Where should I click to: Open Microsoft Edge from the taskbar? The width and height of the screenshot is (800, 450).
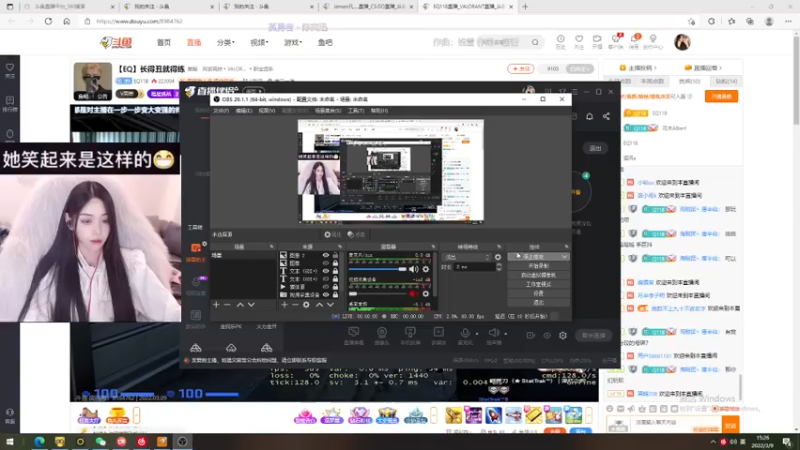pyautogui.click(x=39, y=441)
